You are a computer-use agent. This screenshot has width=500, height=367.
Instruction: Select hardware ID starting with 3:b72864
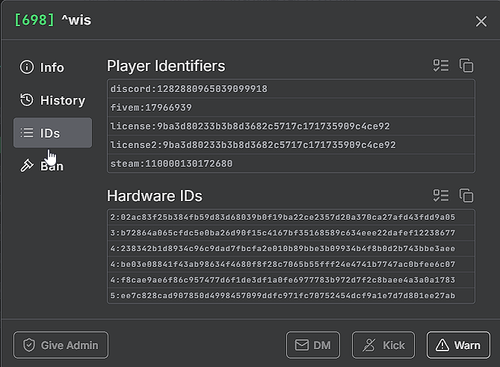click(291, 233)
